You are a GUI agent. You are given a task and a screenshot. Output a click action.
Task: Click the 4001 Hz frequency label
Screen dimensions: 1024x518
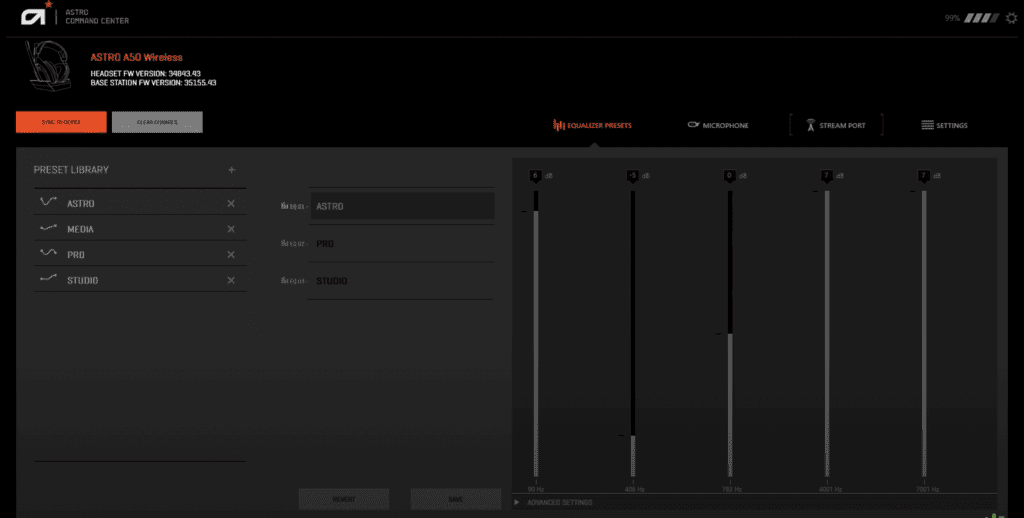point(830,489)
